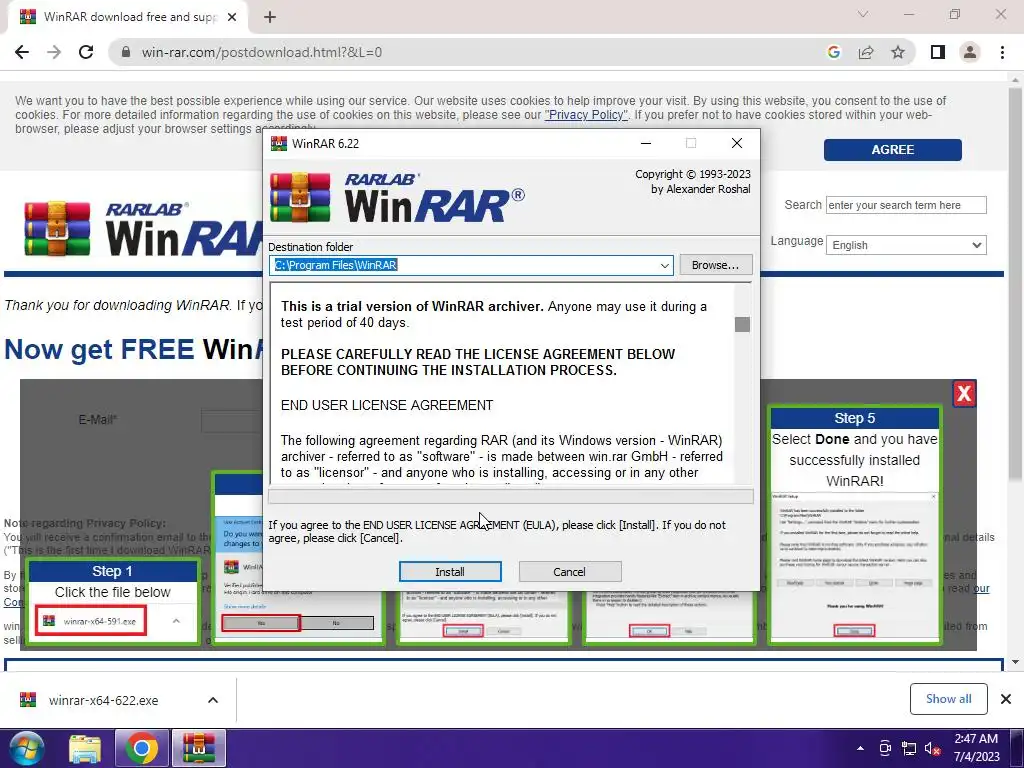Open File Explorer from the taskbar
The height and width of the screenshot is (768, 1024).
(85, 748)
